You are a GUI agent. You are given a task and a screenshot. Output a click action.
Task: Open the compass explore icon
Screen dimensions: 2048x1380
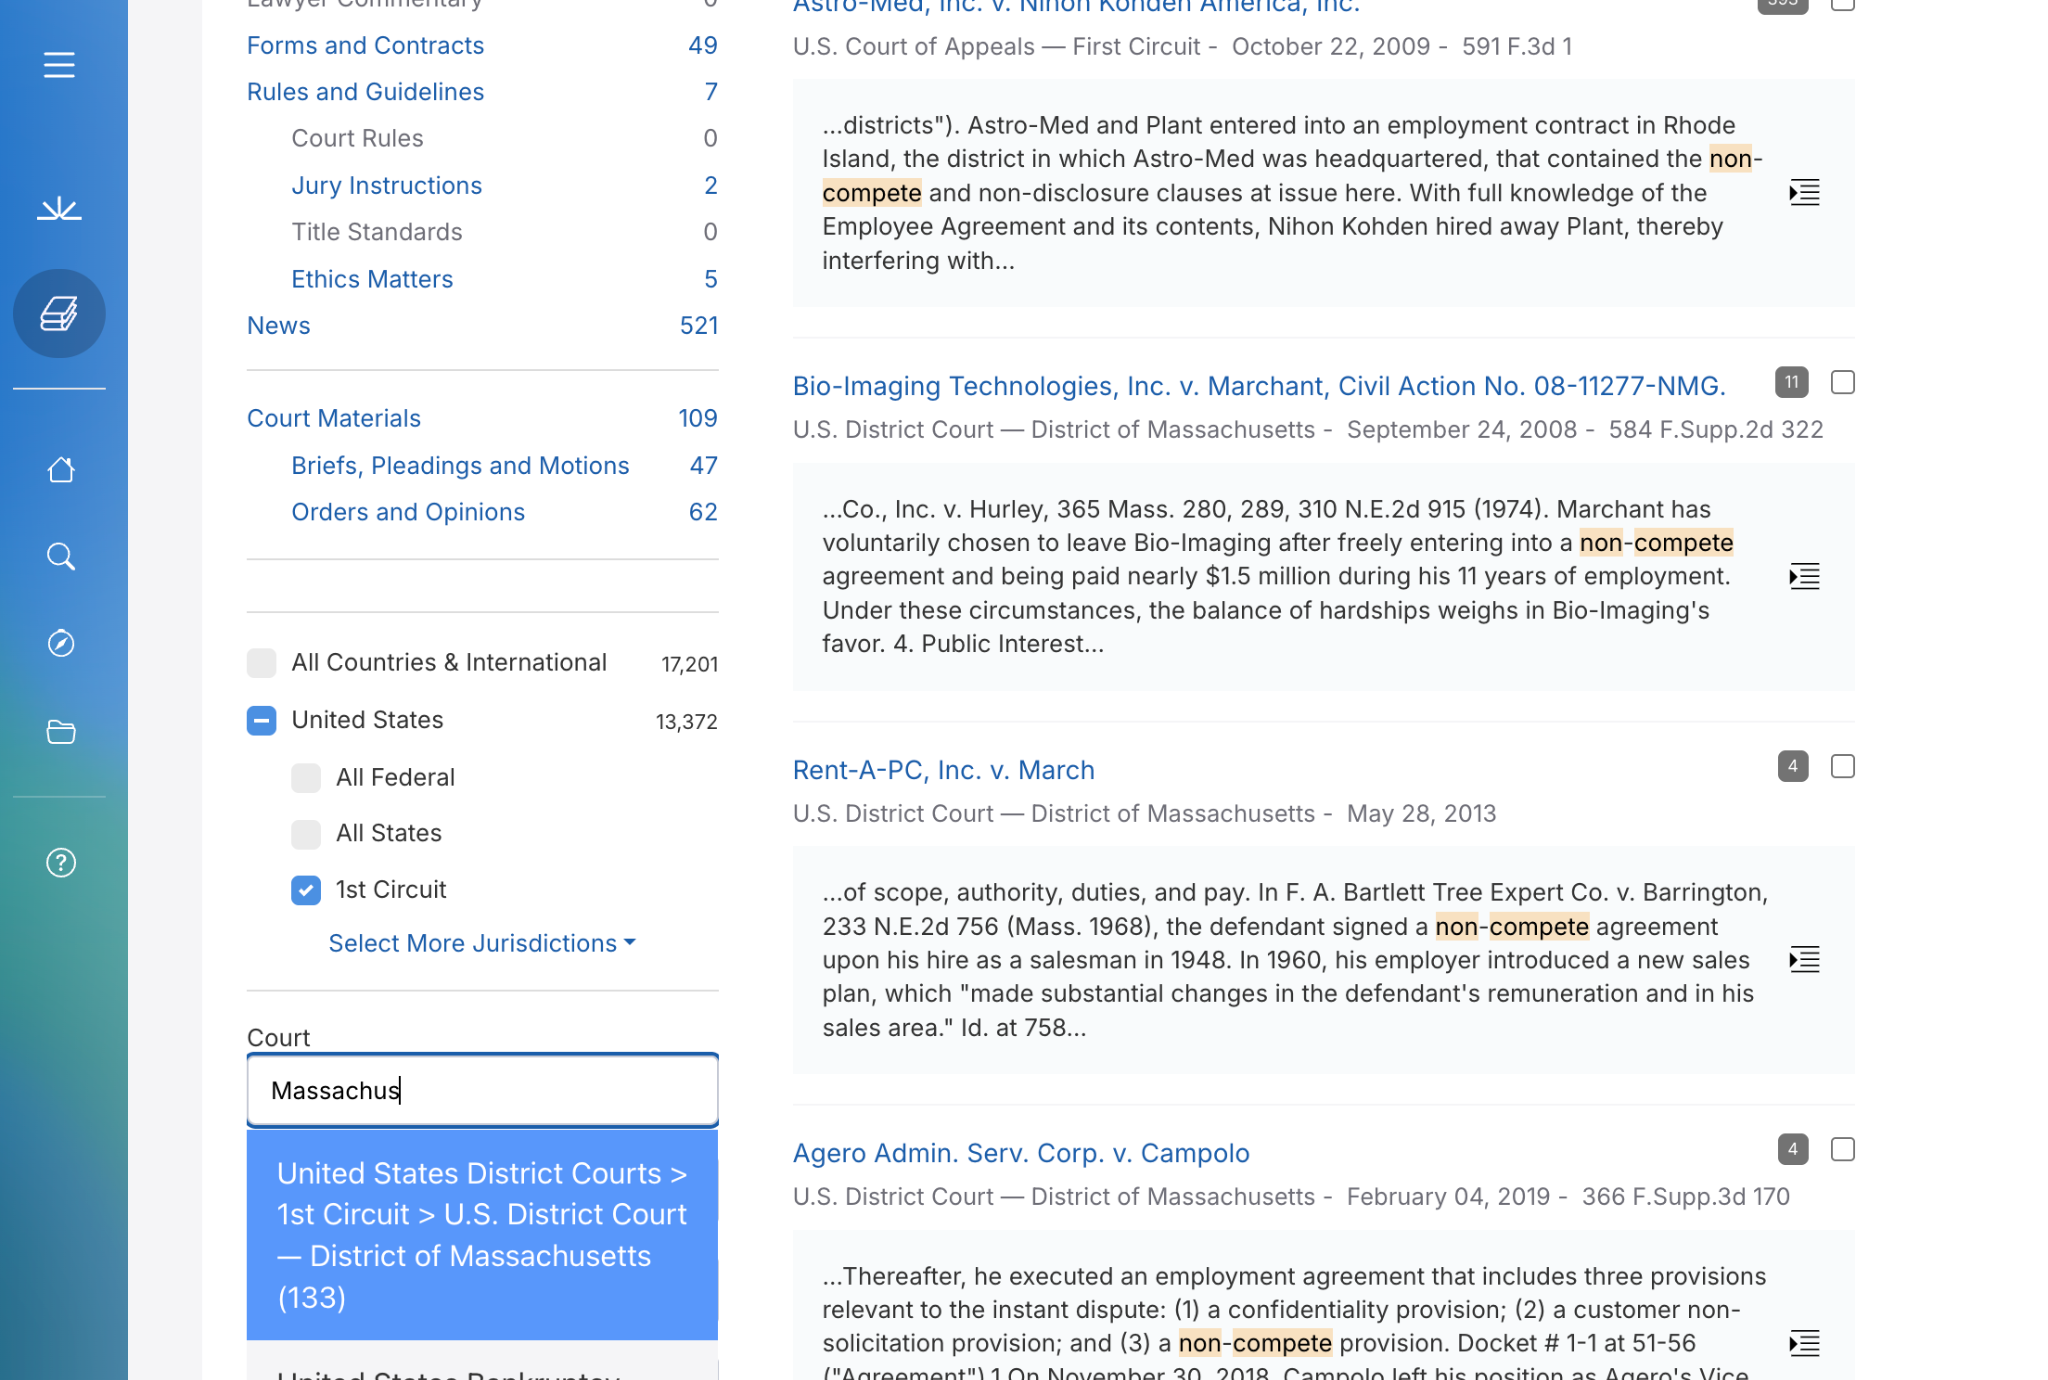(x=61, y=643)
